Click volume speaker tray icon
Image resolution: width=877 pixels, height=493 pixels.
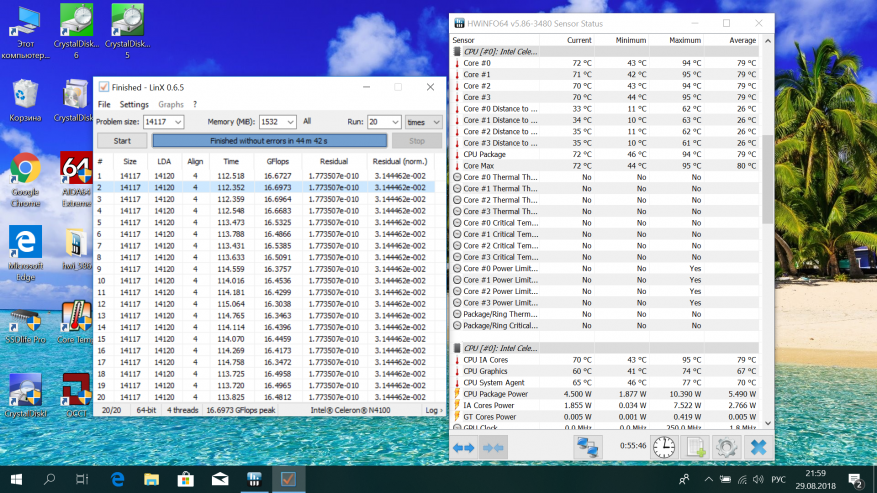(x=758, y=480)
